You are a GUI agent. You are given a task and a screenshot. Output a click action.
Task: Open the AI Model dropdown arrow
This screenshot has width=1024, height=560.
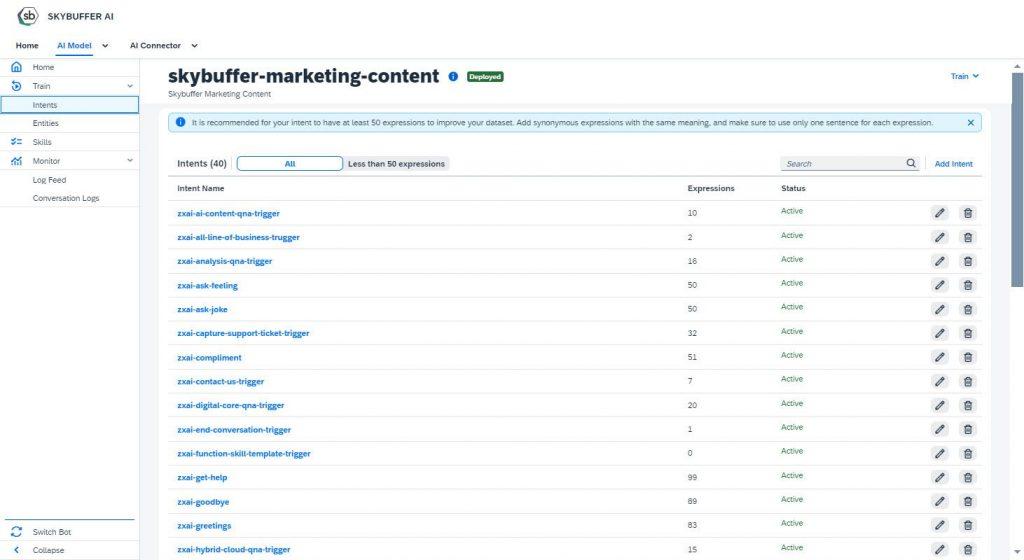pos(105,46)
